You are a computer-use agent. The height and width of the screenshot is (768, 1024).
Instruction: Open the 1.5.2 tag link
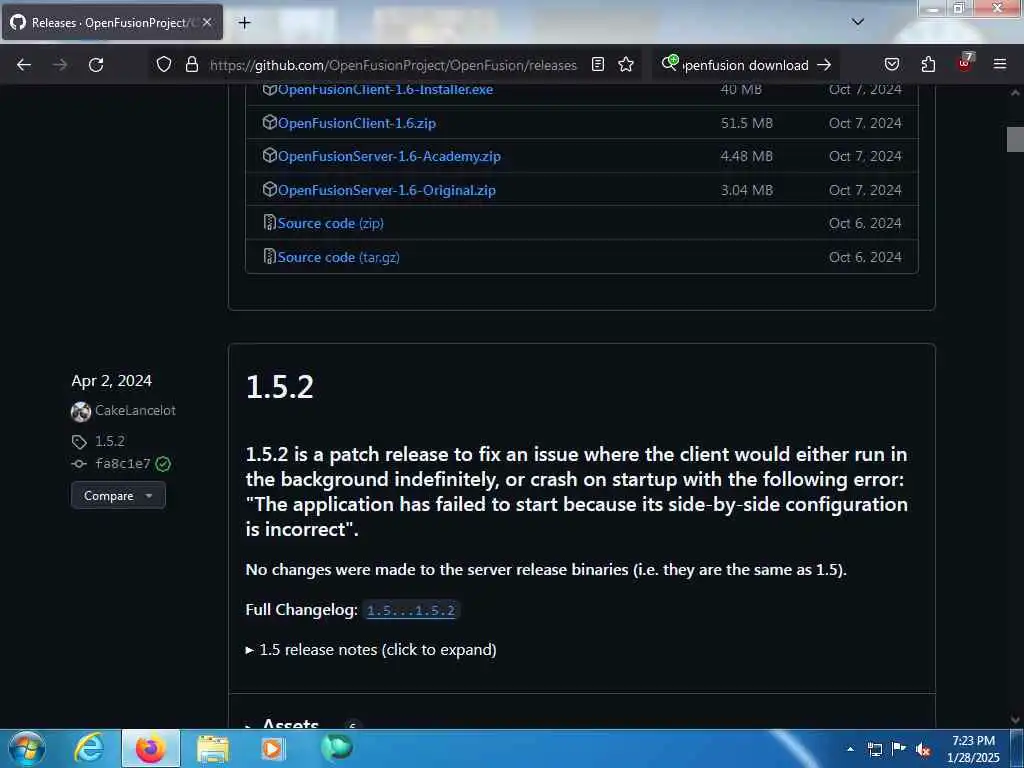coord(110,441)
